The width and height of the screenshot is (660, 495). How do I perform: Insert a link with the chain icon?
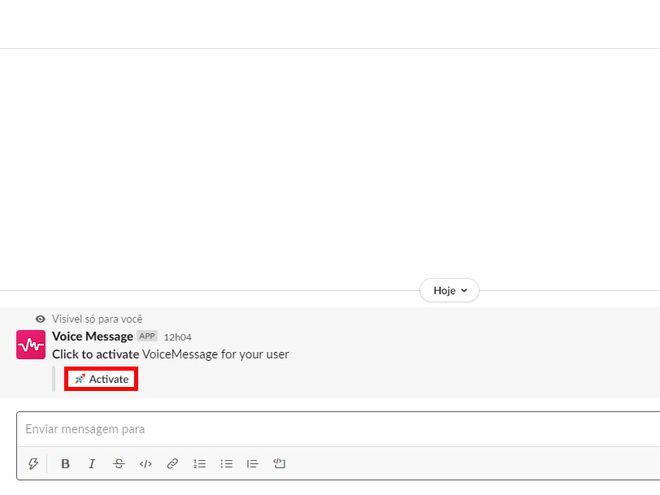click(173, 464)
